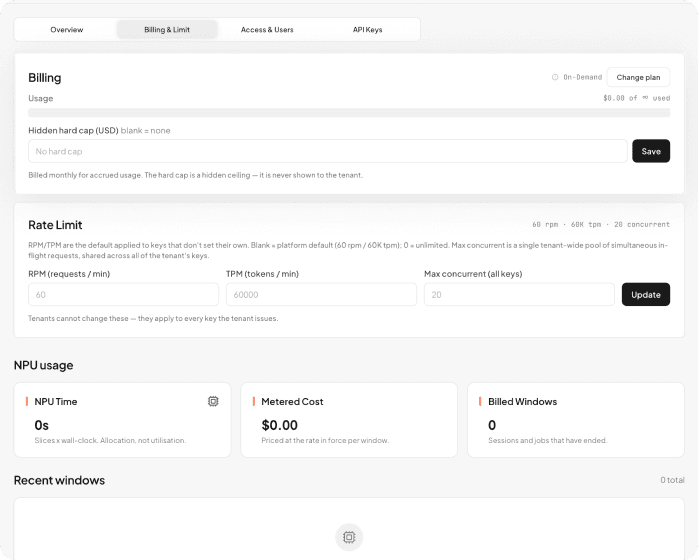The image size is (698, 560).
Task: Click the chip icon under Recent windows
Action: [x=349, y=537]
